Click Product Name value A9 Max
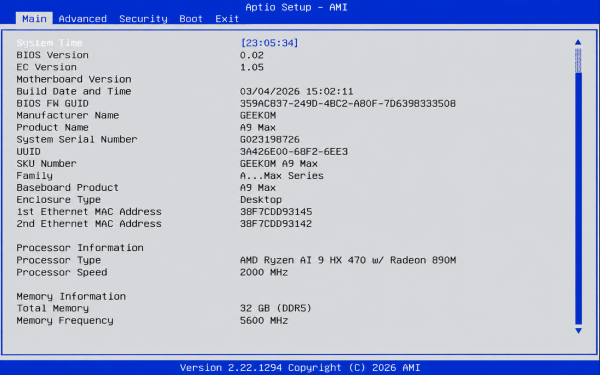This screenshot has height=375, width=600. (258, 127)
